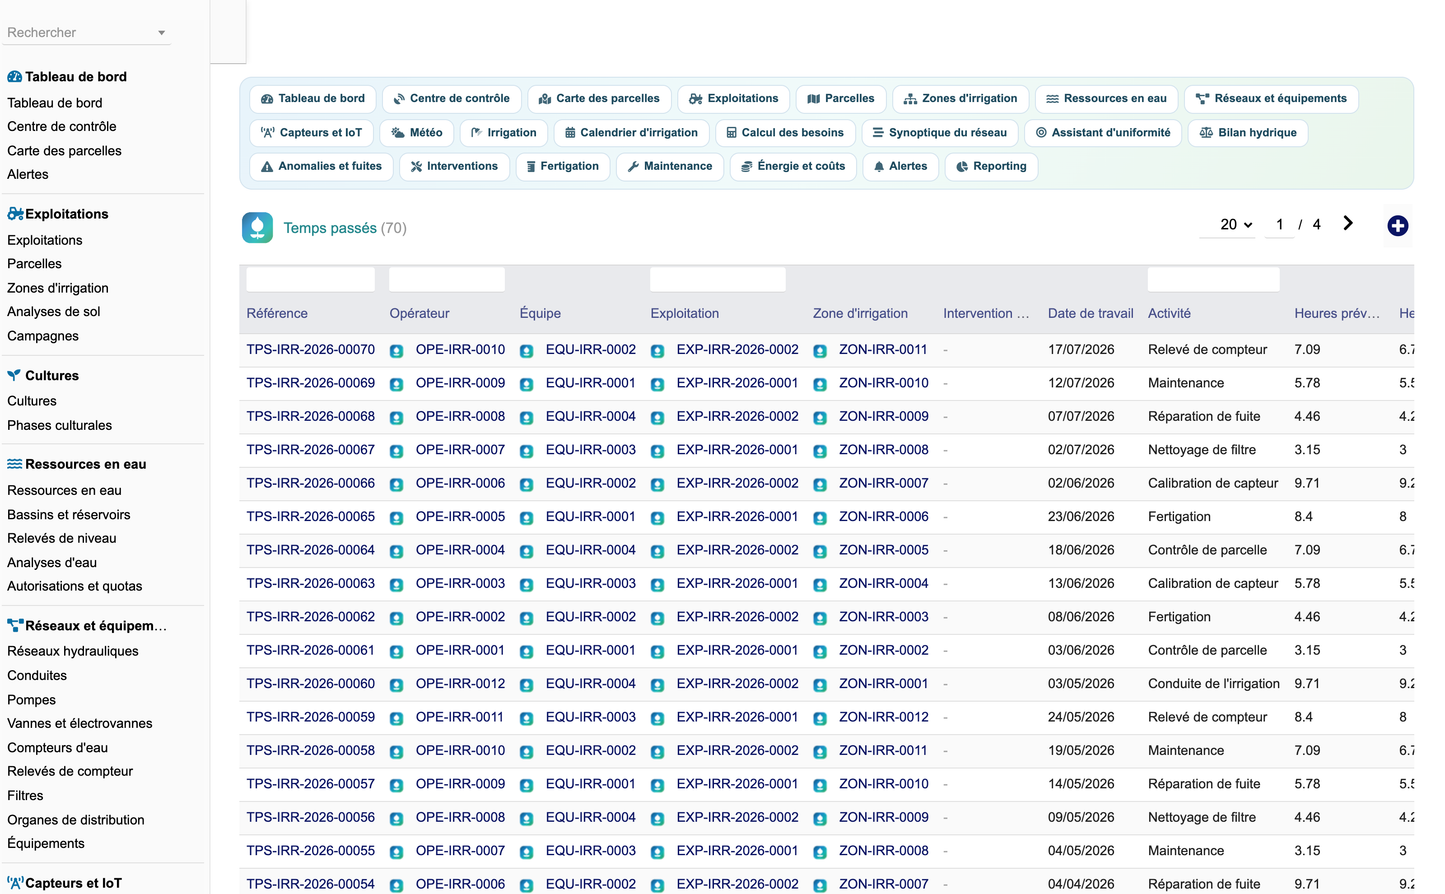The height and width of the screenshot is (894, 1445).
Task: Open record TPS-IRR-2026-00070
Action: [x=311, y=350]
